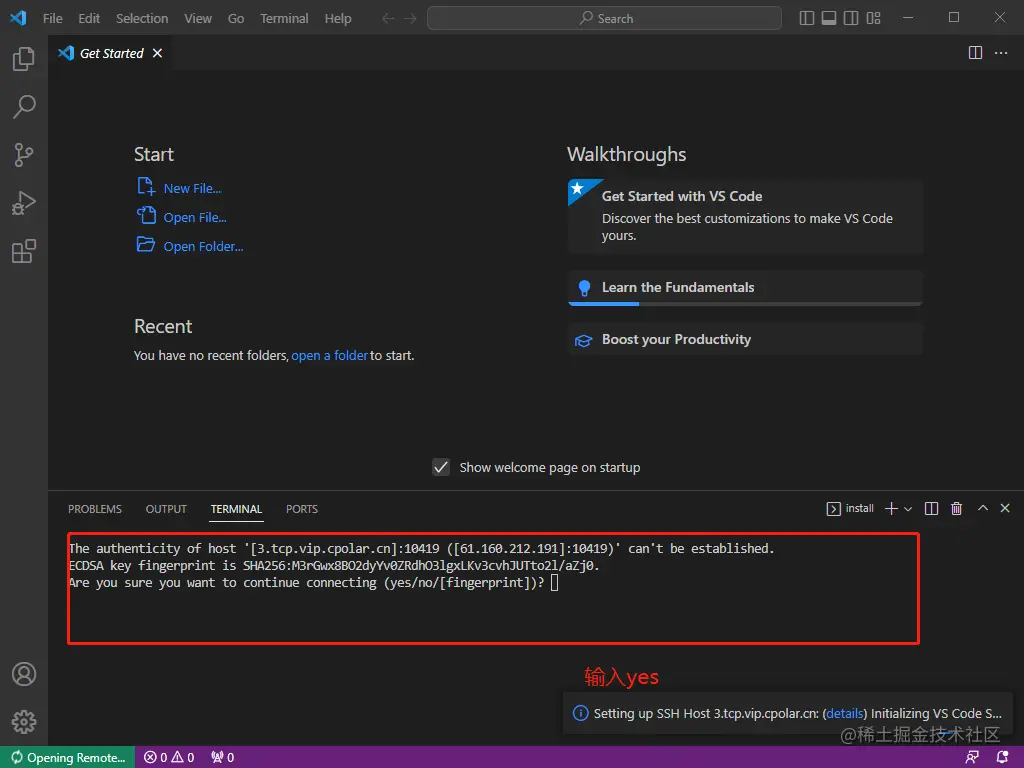Screen dimensions: 1024x768
Task: Open Customize Layout icon
Action: click(873, 18)
